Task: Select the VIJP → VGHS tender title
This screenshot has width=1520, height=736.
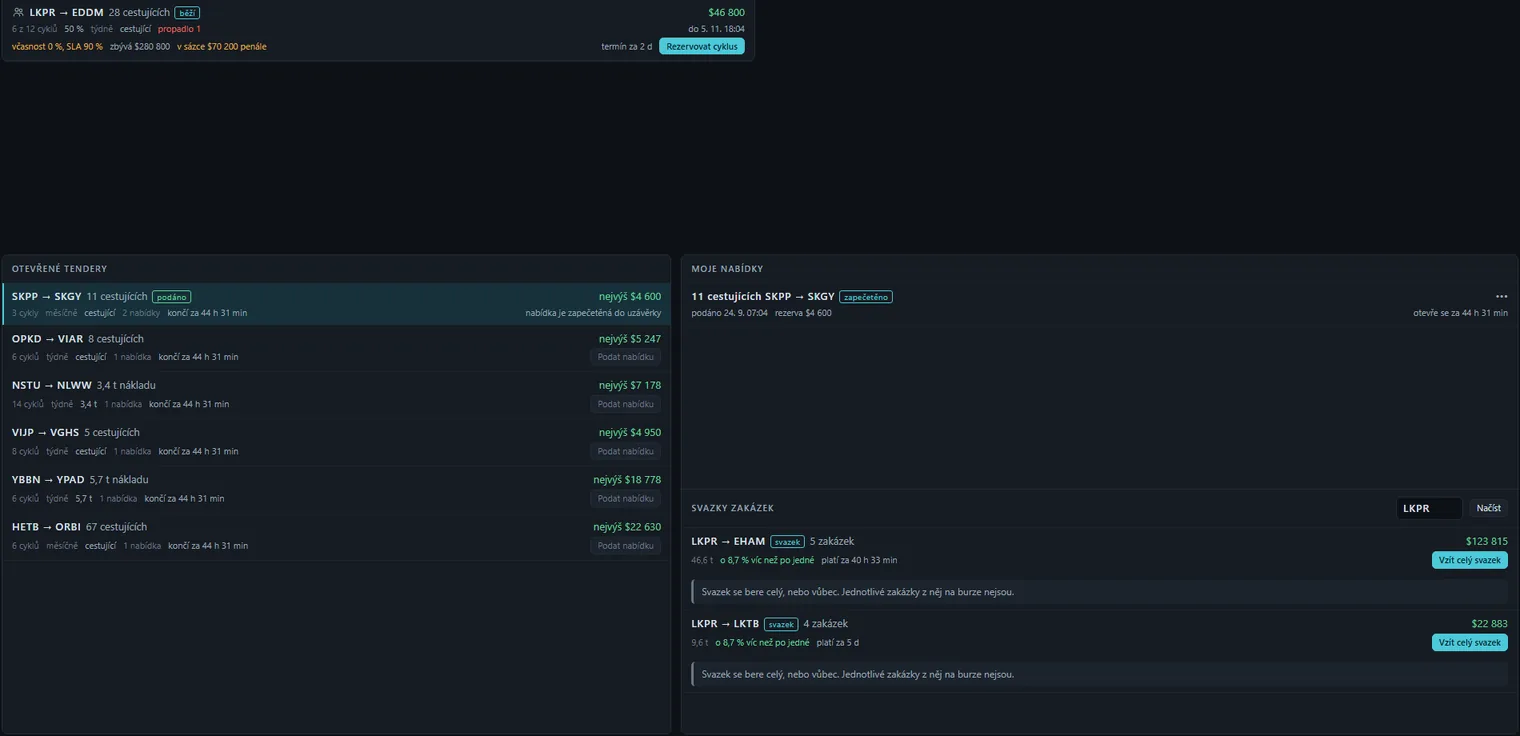Action: (46, 433)
